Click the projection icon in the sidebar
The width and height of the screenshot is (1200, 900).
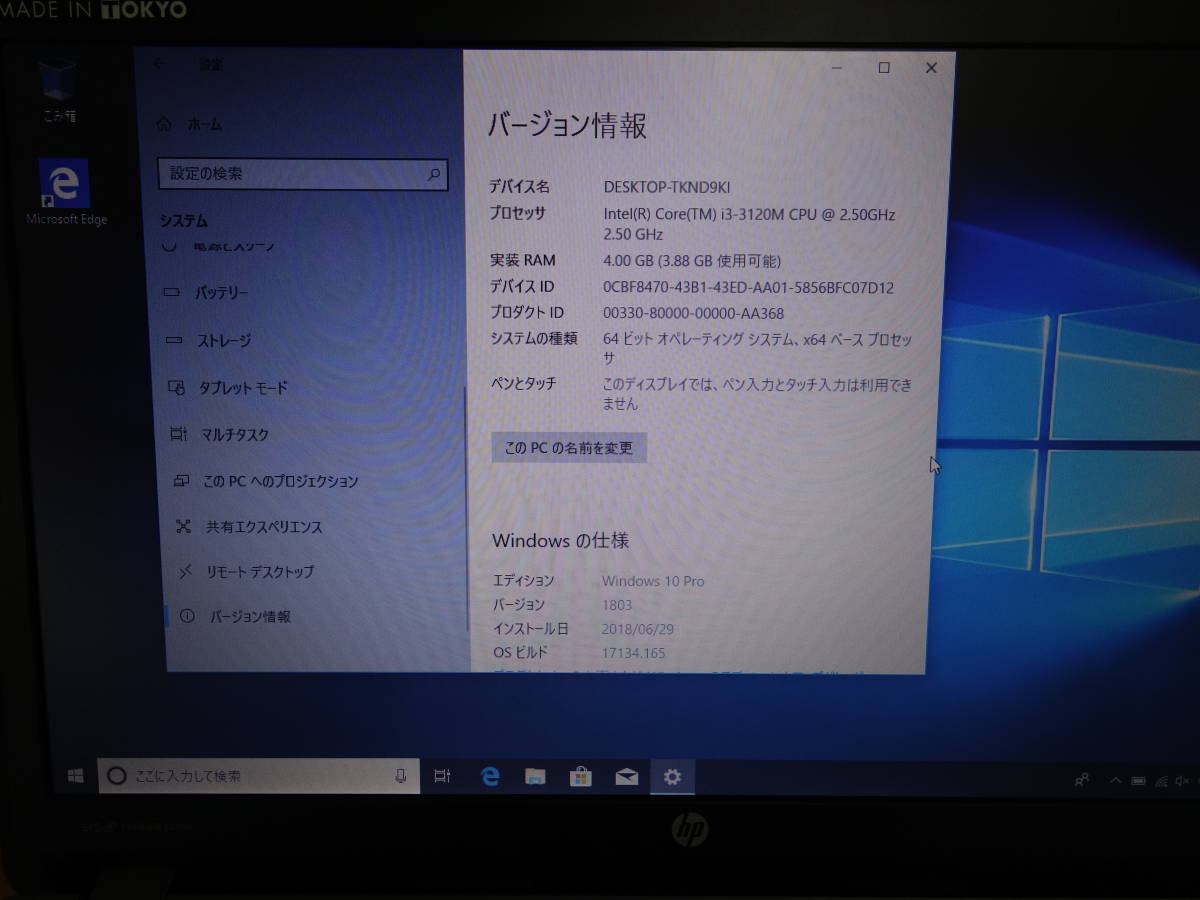181,480
